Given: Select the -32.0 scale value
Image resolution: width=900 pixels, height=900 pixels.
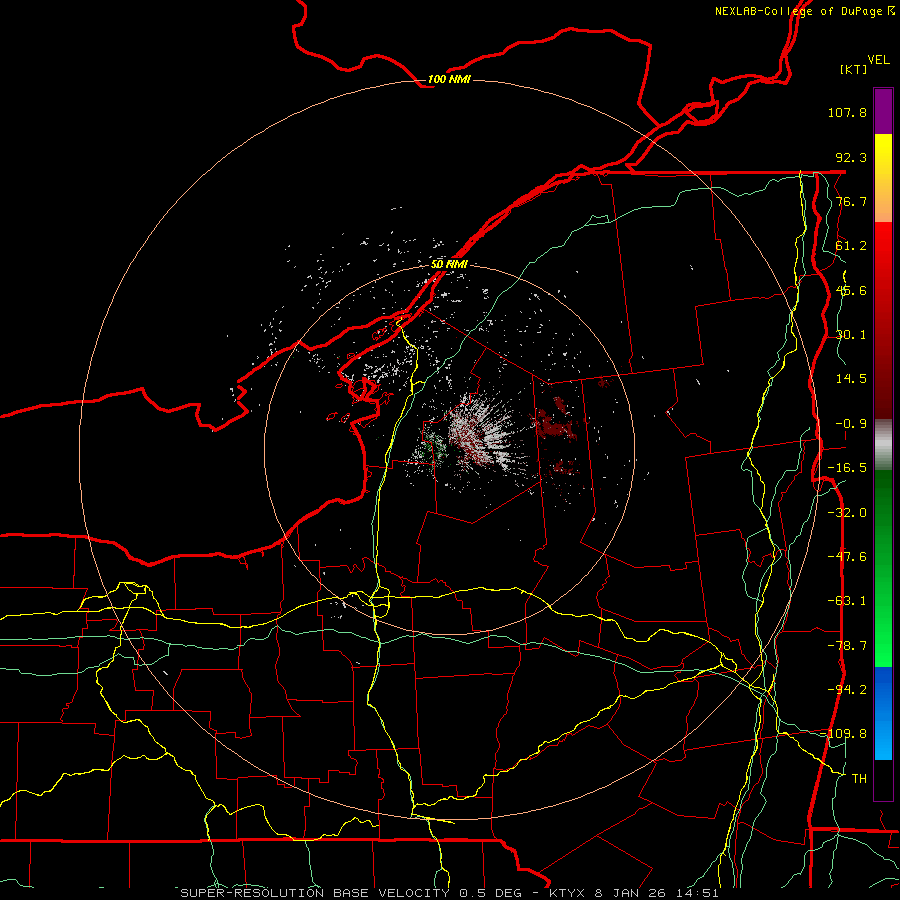Looking at the screenshot, I should [x=847, y=513].
